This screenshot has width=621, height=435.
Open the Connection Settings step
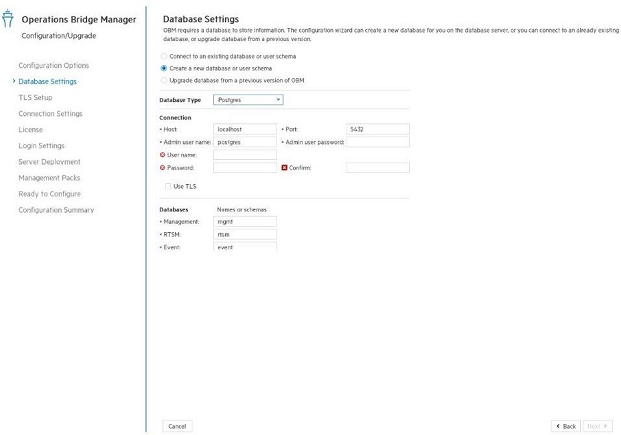pos(50,114)
